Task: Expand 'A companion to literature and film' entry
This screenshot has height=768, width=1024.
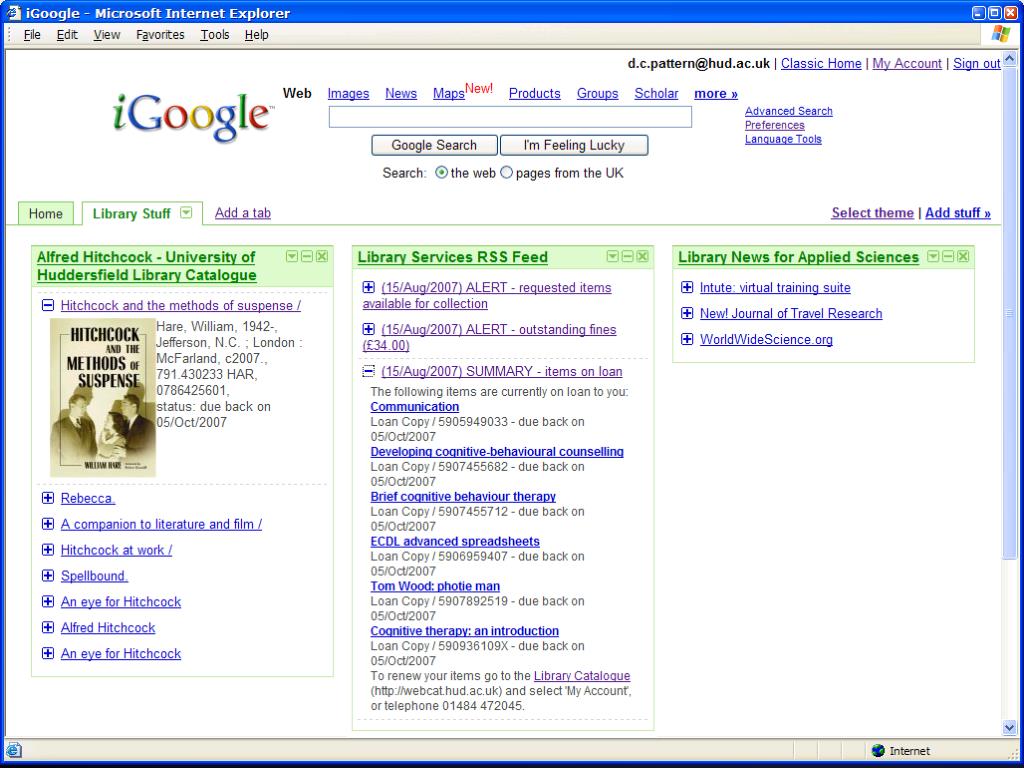Action: pos(48,524)
